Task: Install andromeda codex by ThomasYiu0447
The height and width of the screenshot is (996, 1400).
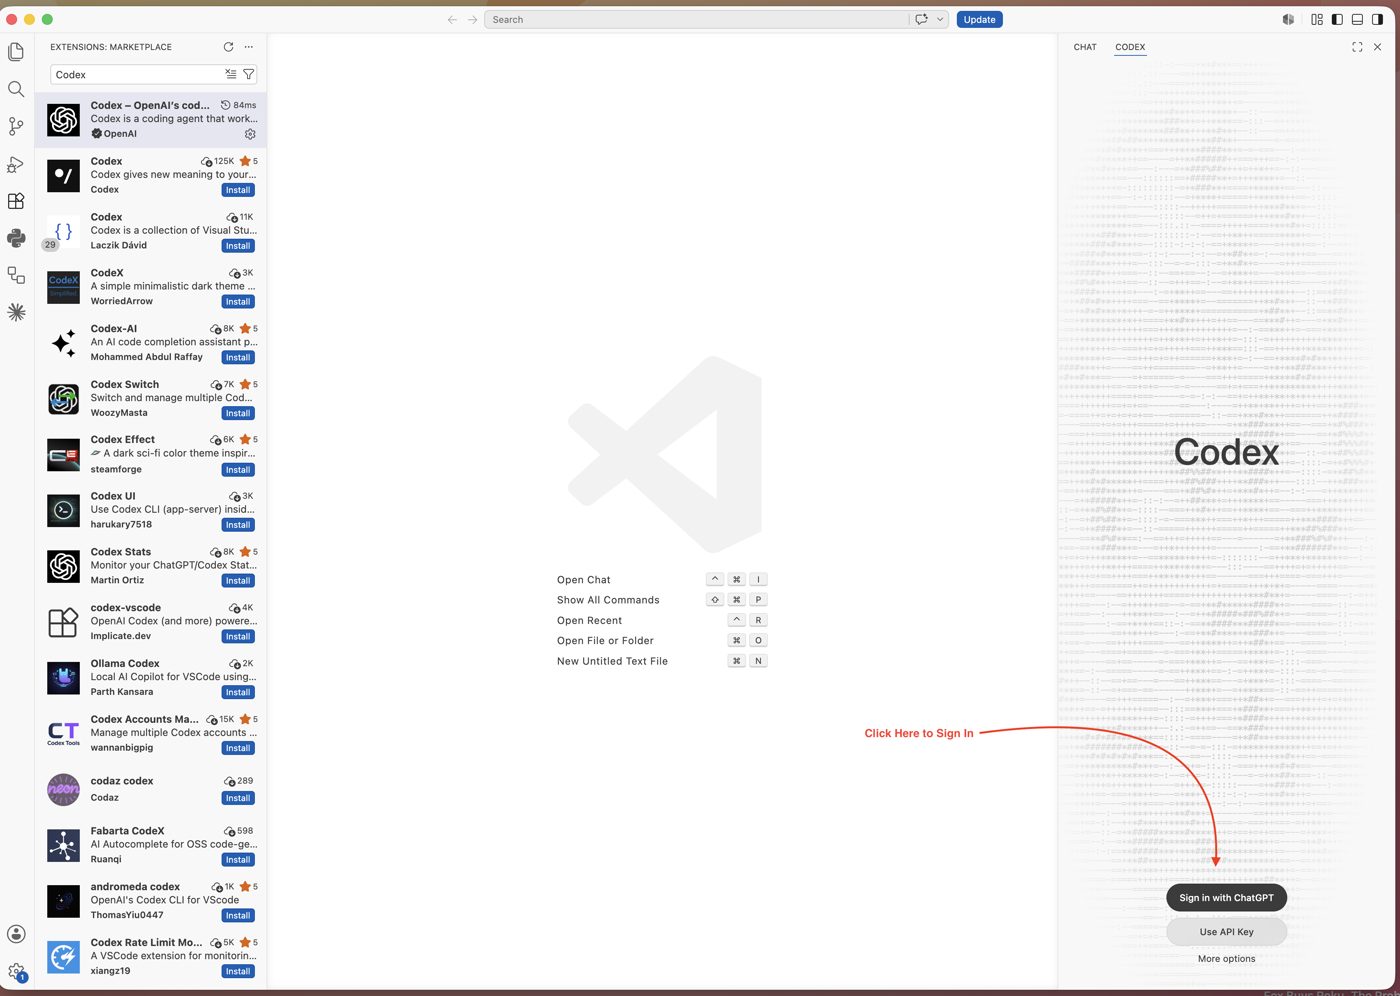Action: [238, 916]
